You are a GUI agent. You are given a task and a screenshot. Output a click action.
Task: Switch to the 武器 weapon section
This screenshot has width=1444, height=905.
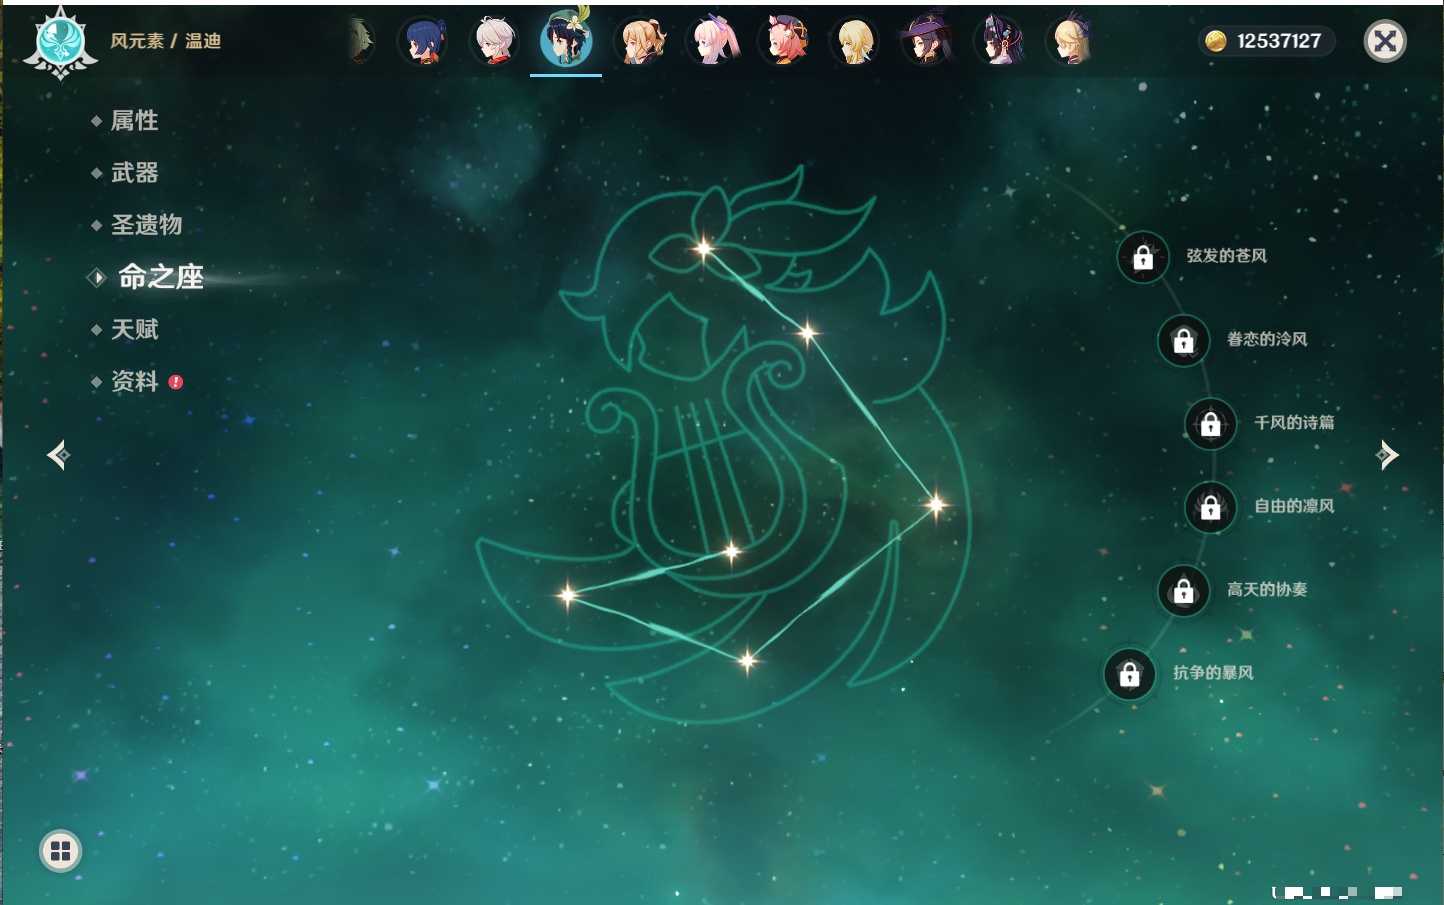(x=134, y=173)
